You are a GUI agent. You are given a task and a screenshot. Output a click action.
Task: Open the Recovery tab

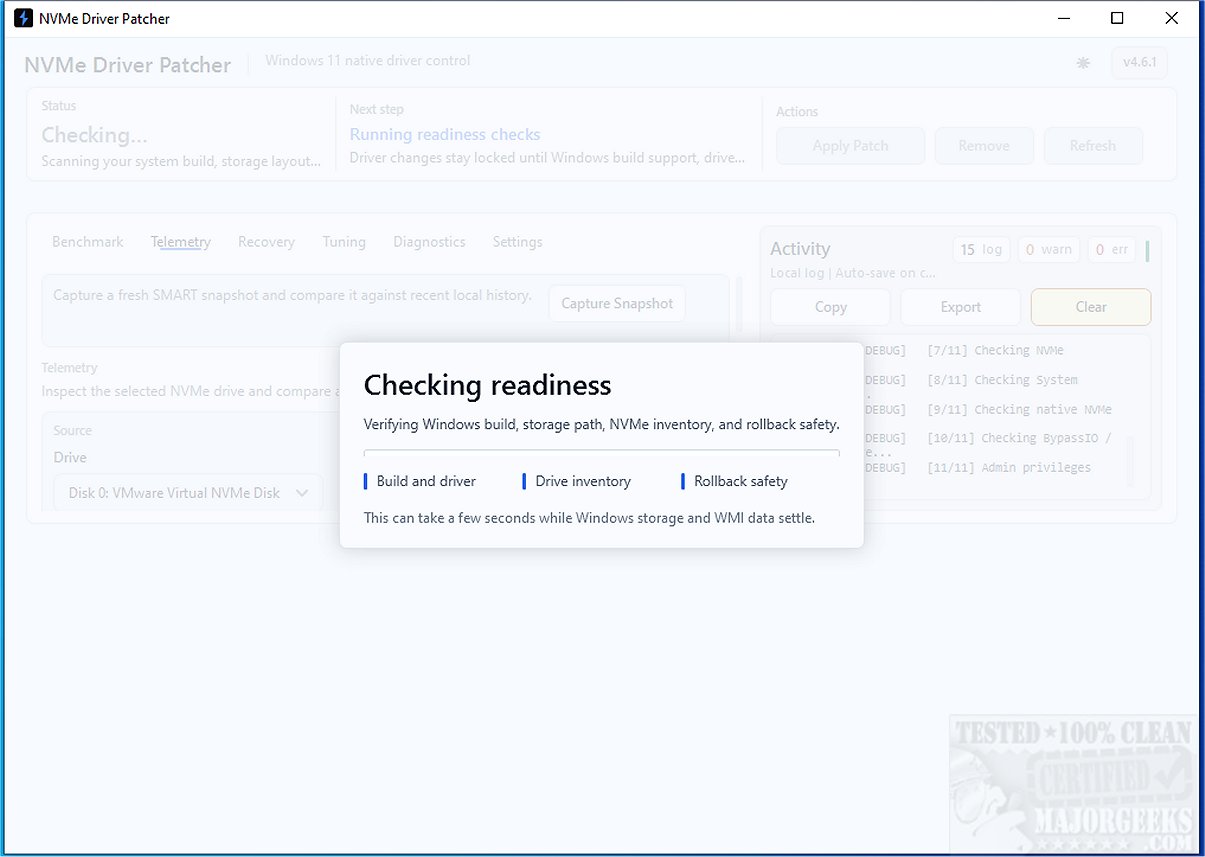pos(266,242)
